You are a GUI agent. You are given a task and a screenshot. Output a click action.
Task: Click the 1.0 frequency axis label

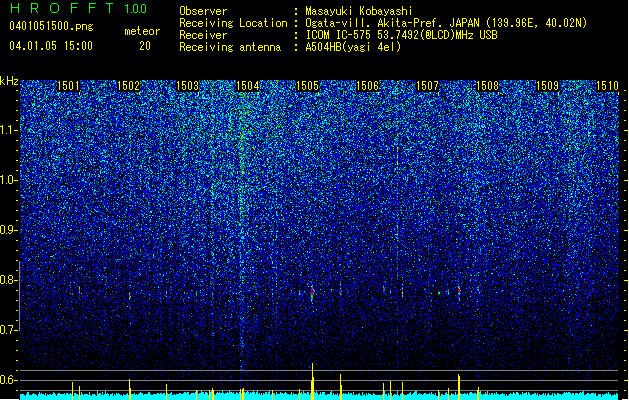(9, 180)
